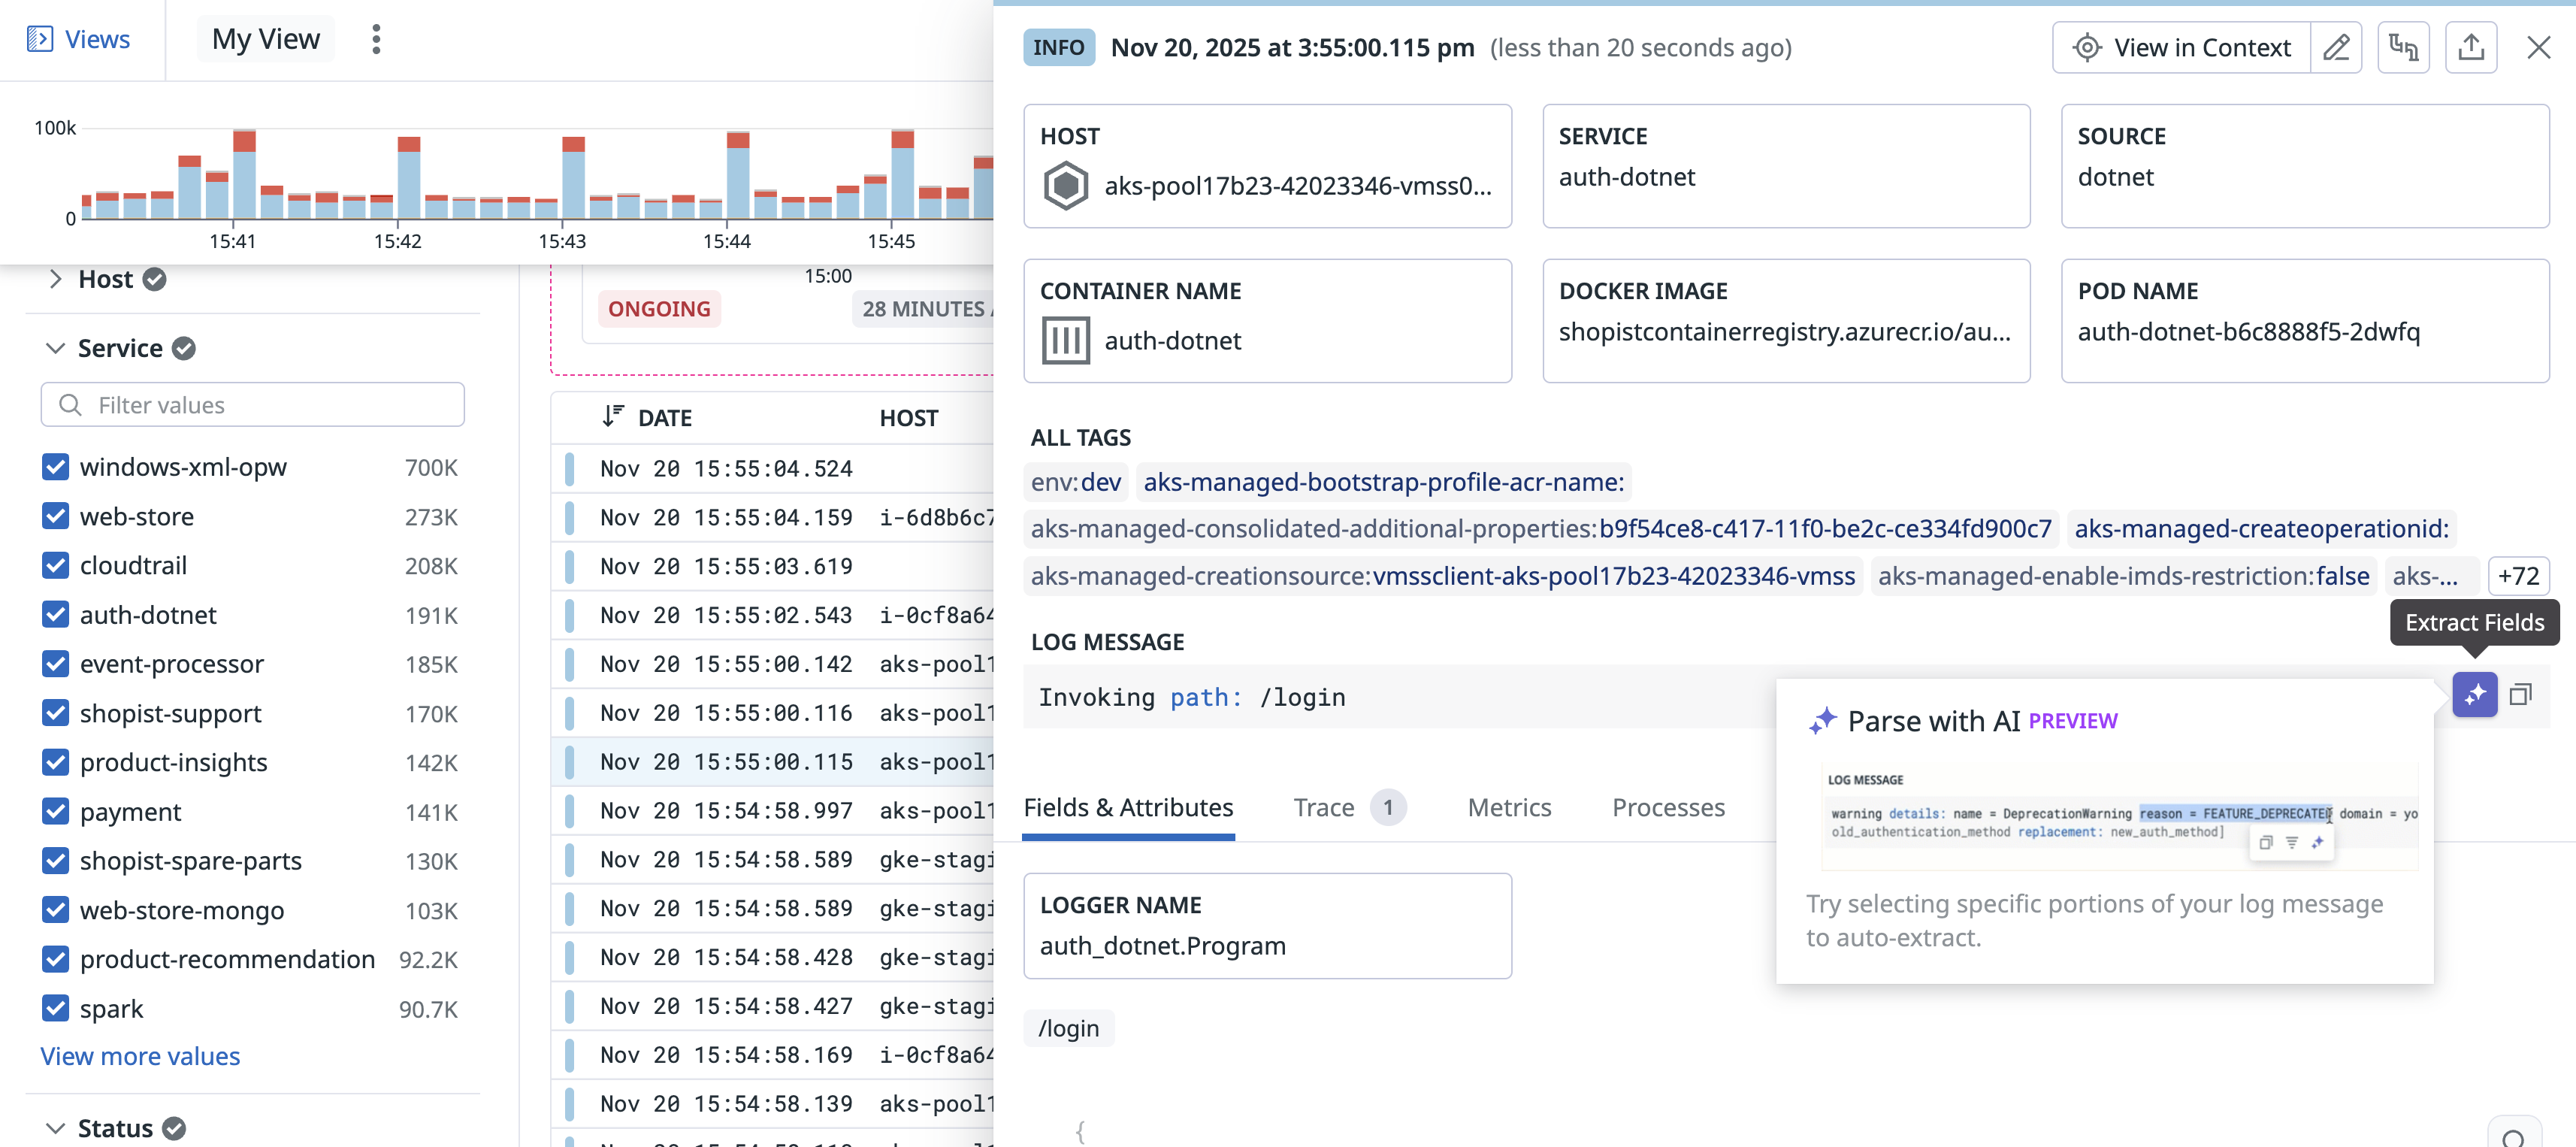Screen dimensions: 2576x1147
Task: Expand the Host facet section
Action: click(x=56, y=279)
